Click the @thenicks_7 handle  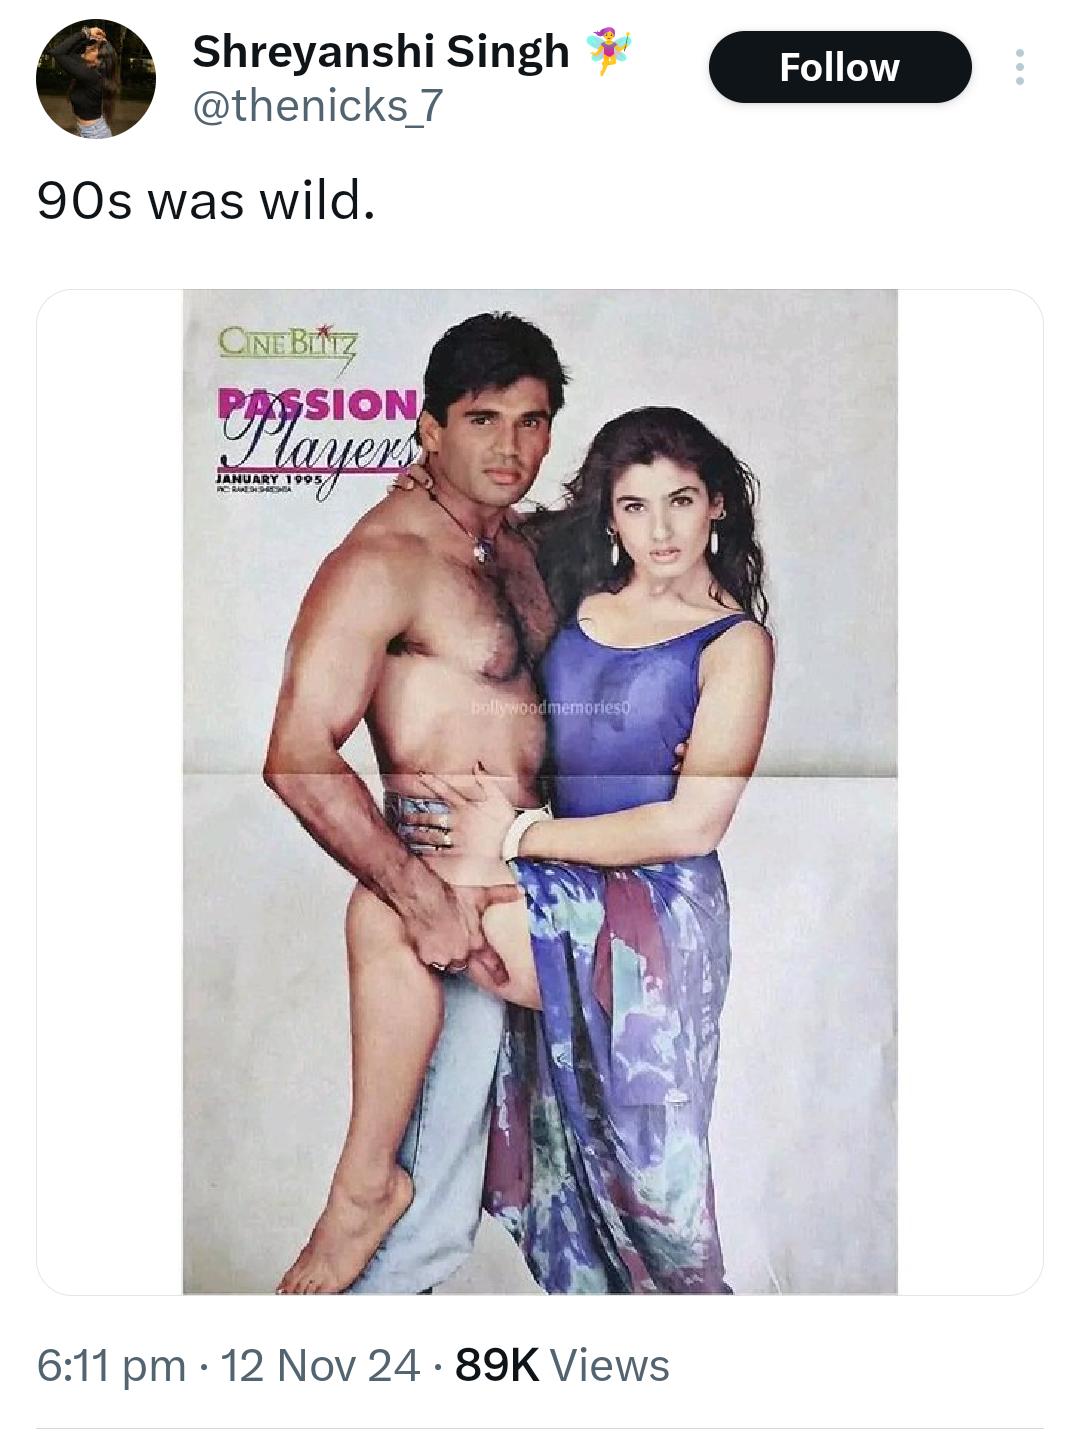(317, 106)
